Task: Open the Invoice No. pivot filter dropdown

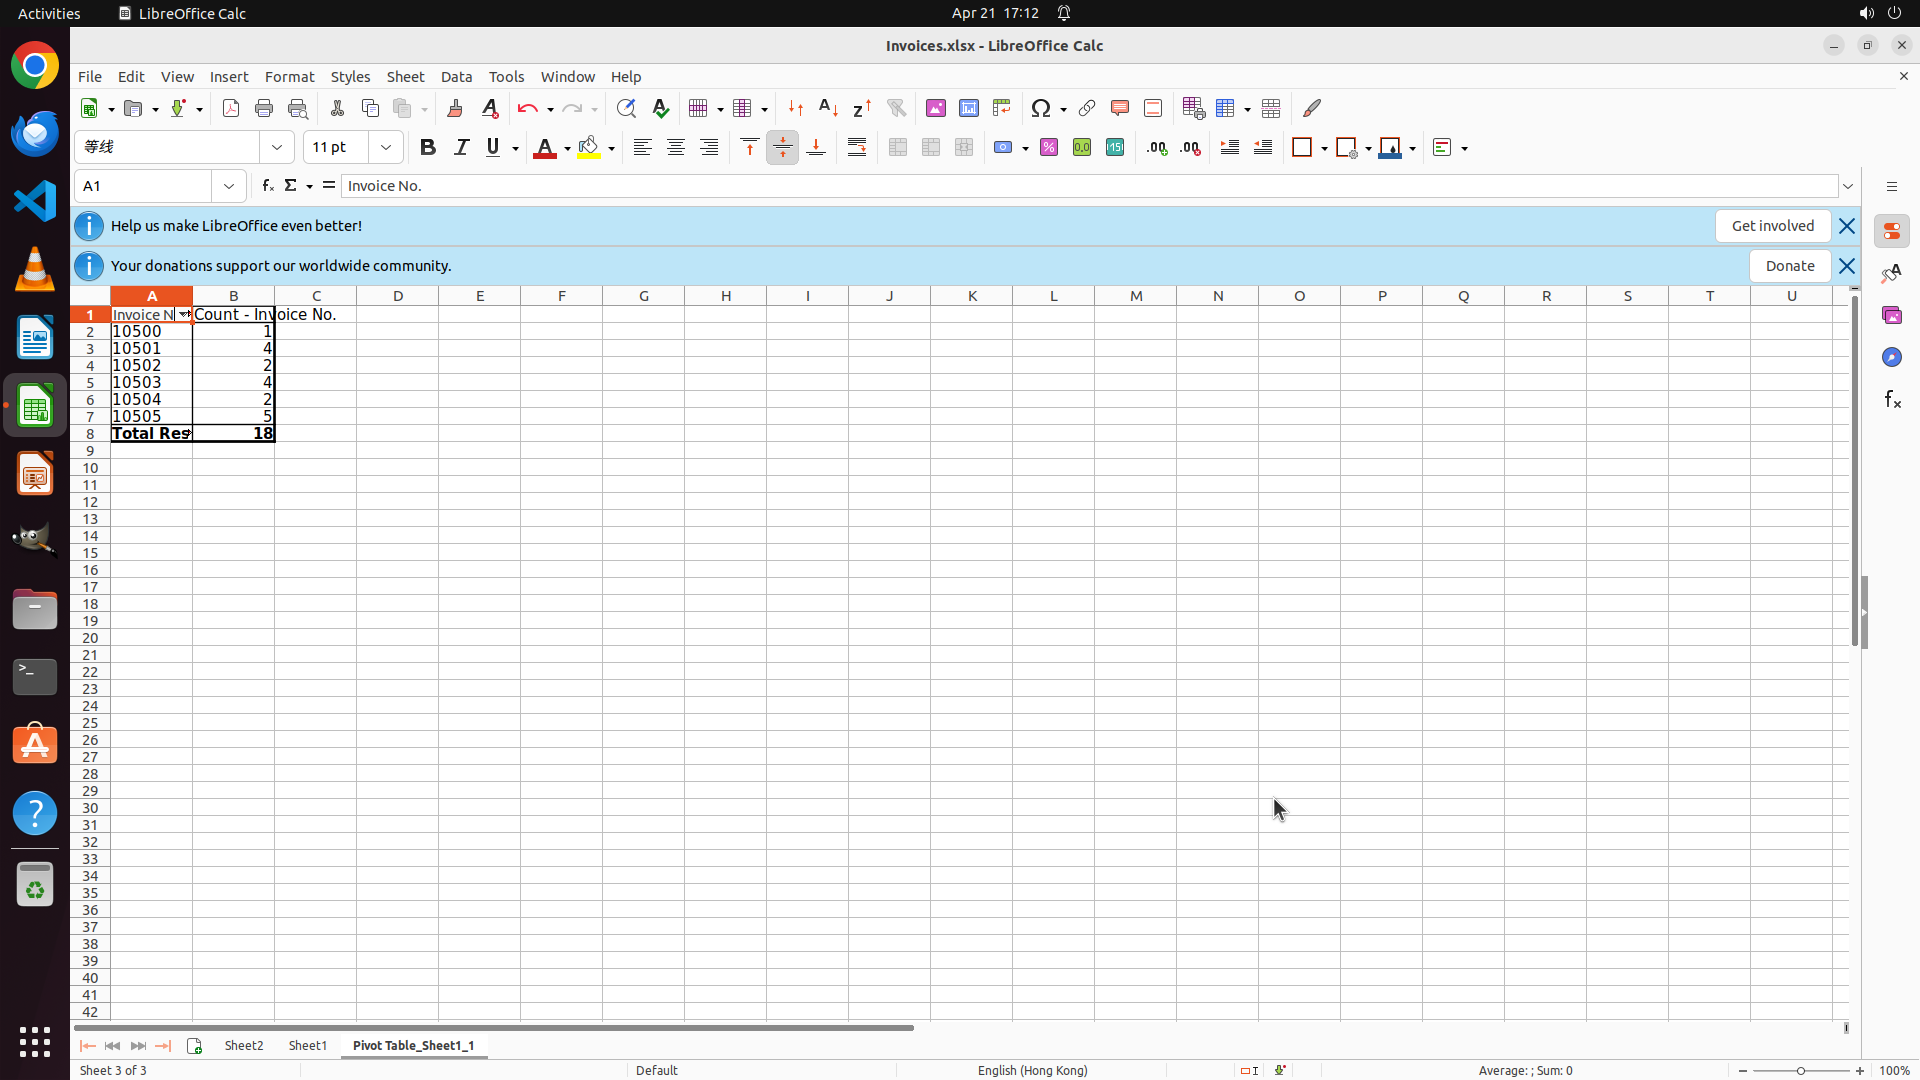Action: tap(184, 314)
